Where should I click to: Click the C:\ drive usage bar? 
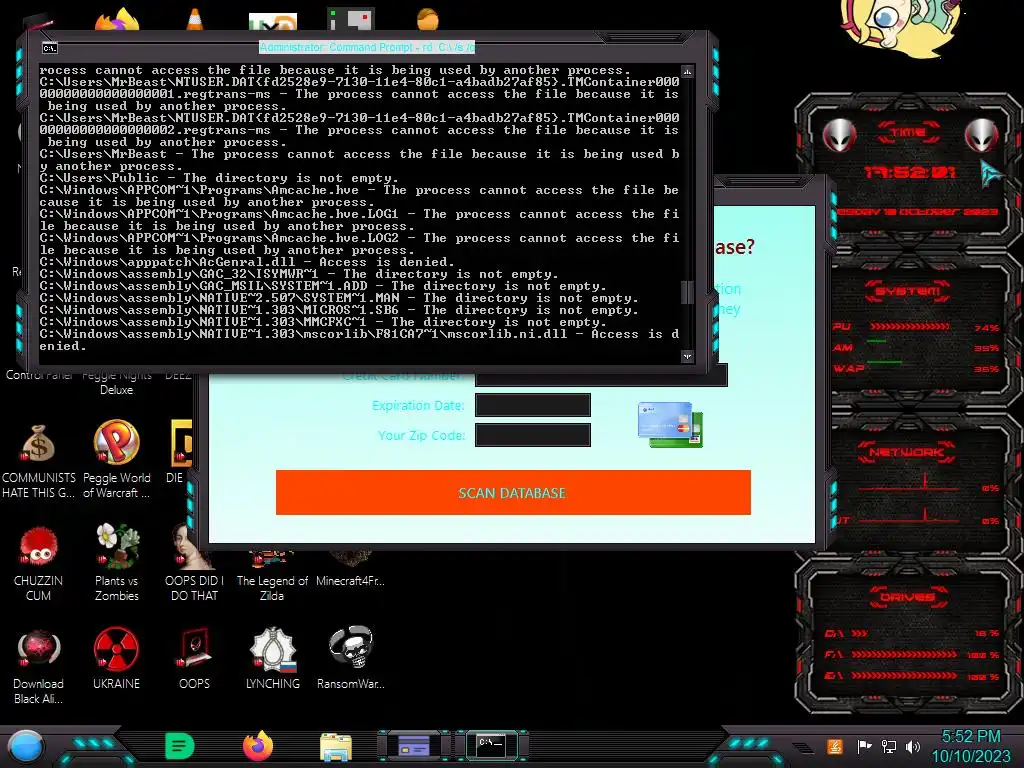pyautogui.click(x=859, y=633)
